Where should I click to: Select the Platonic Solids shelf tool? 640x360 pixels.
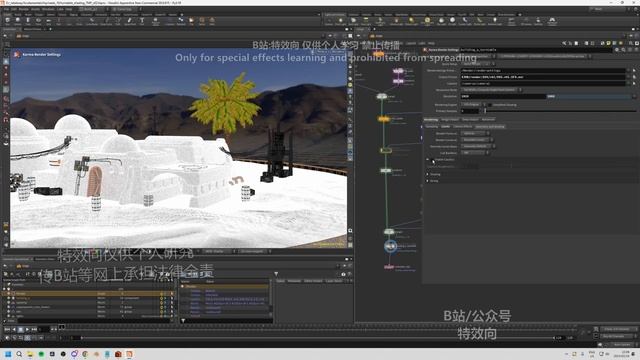pos(156,21)
